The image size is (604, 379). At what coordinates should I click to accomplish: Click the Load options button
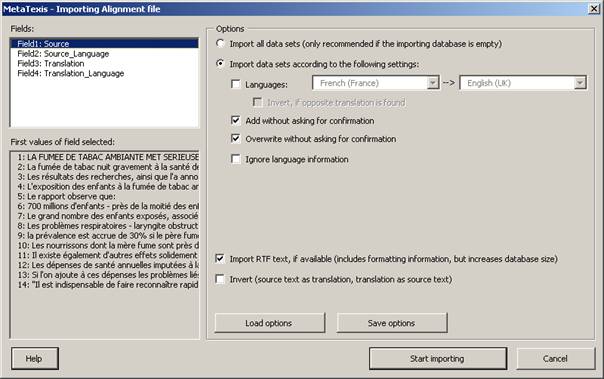[270, 323]
